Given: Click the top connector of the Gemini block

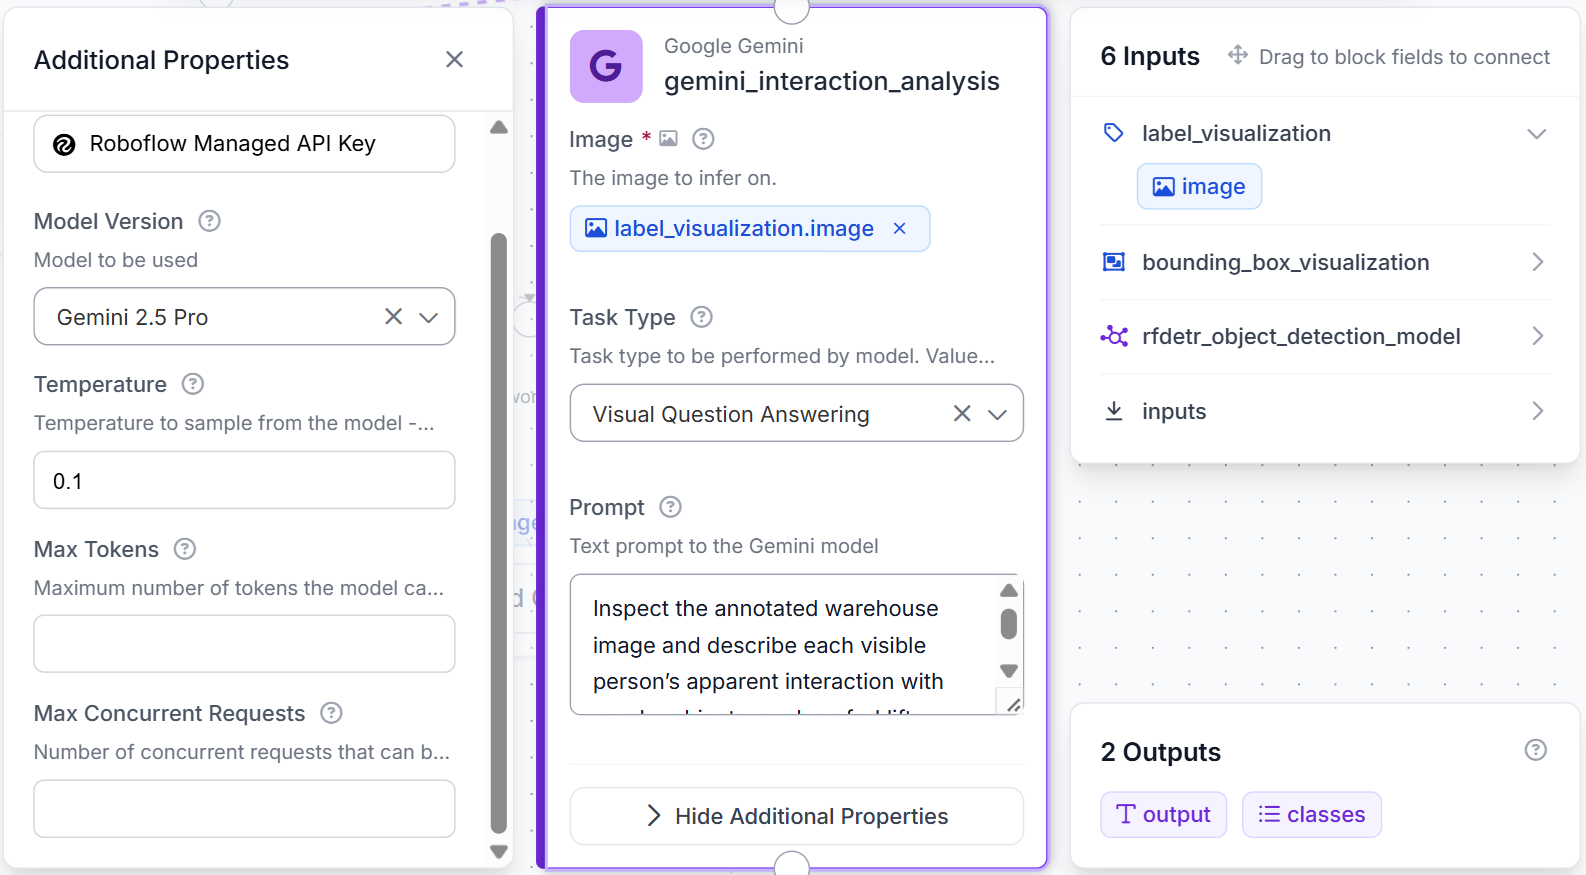Looking at the screenshot, I should coord(792,8).
